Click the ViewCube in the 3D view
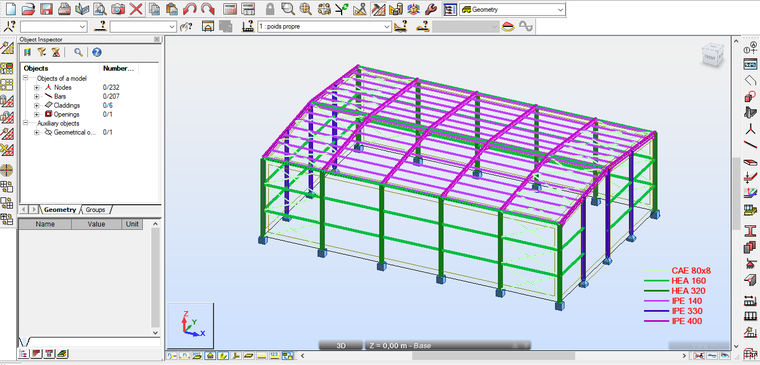The height and width of the screenshot is (365, 760). click(712, 55)
